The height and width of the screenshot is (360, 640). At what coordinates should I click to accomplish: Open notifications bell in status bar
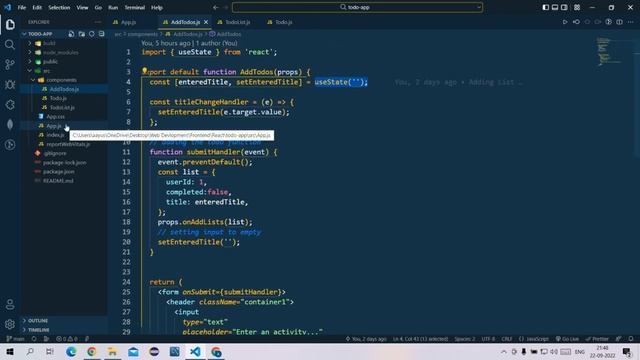(631, 339)
